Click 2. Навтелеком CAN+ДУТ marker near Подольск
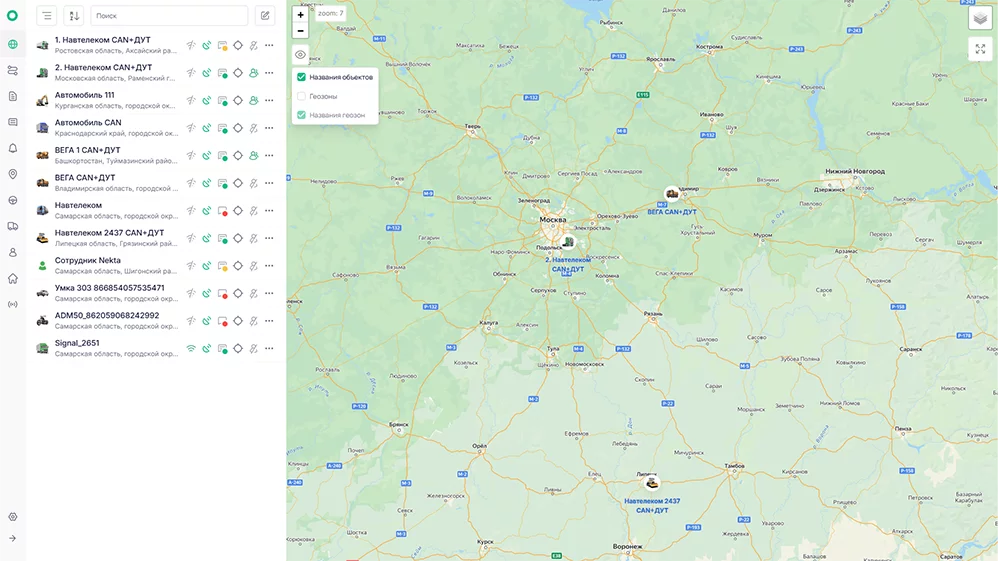The height and width of the screenshot is (561, 998). [x=568, y=242]
